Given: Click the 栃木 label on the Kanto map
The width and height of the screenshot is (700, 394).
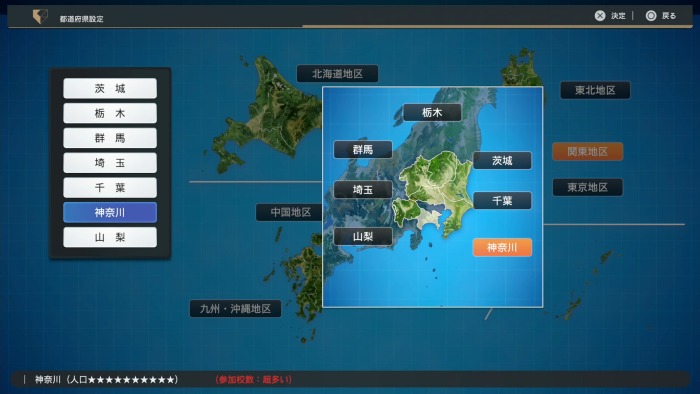Looking at the screenshot, I should pos(432,112).
